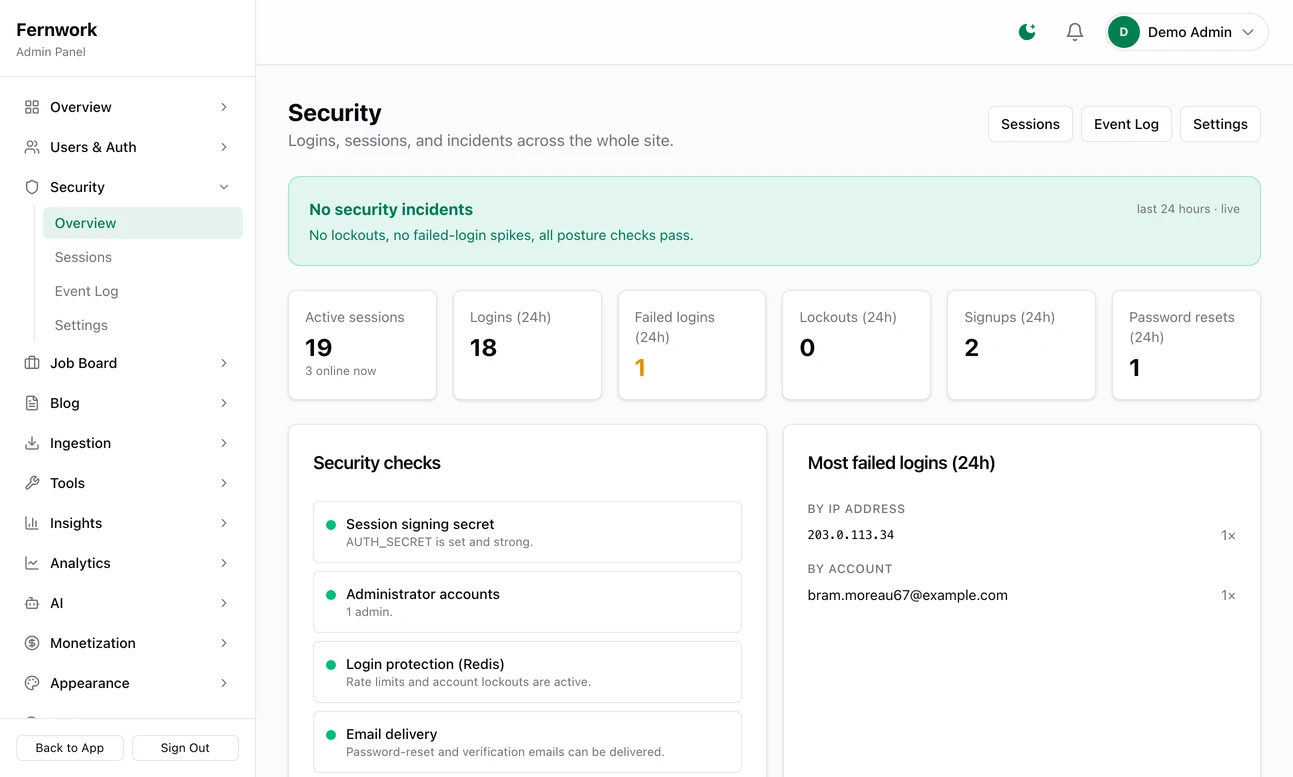The image size is (1293, 777).
Task: Expand the Insights section chevron
Action: (224, 523)
